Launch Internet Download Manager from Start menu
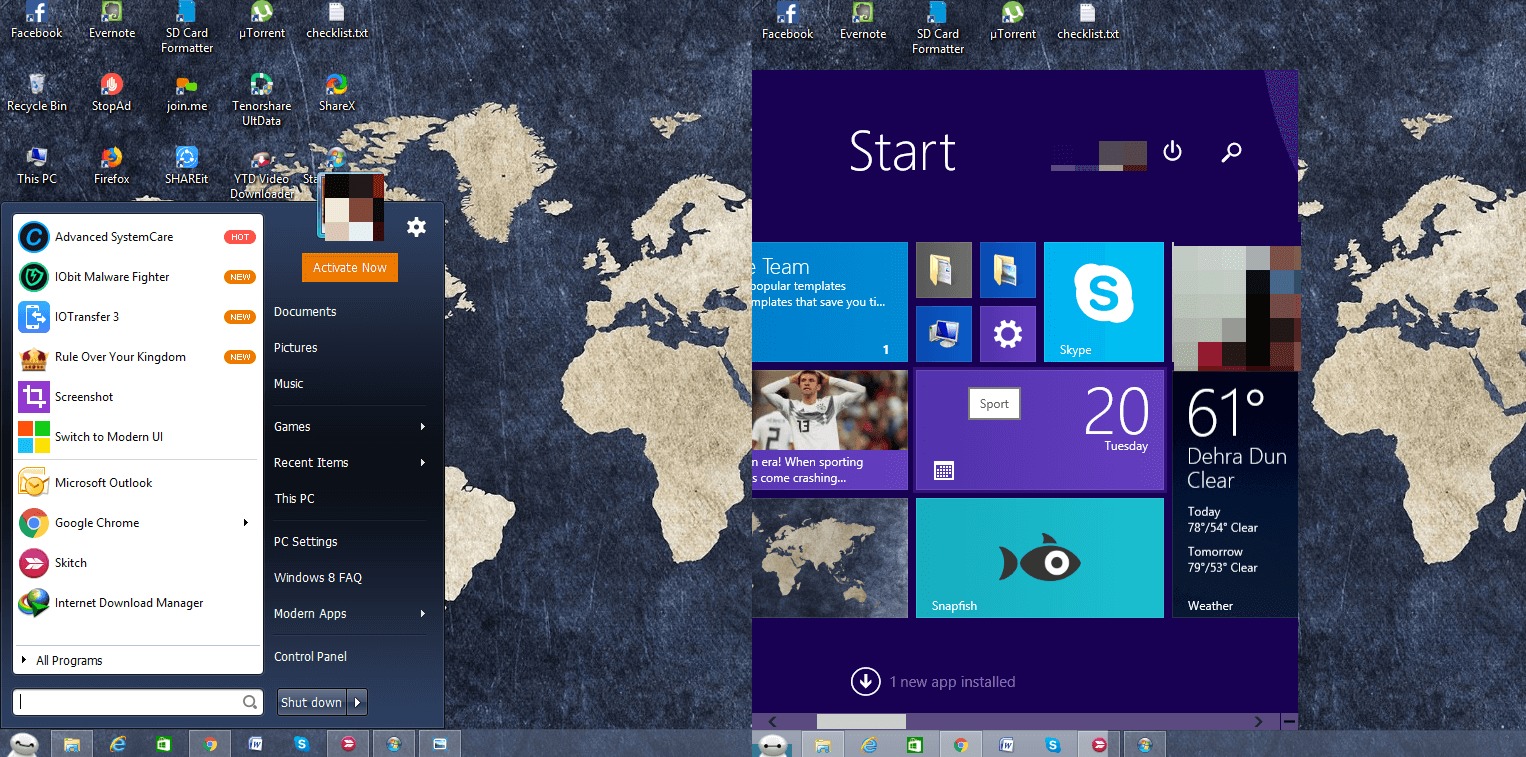The height and width of the screenshot is (757, 1526). coord(138,603)
